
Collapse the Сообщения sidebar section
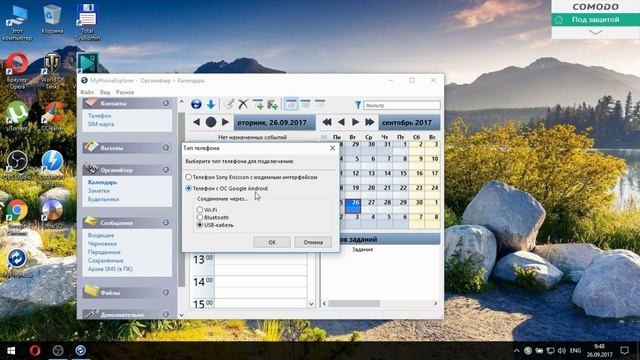click(166, 222)
